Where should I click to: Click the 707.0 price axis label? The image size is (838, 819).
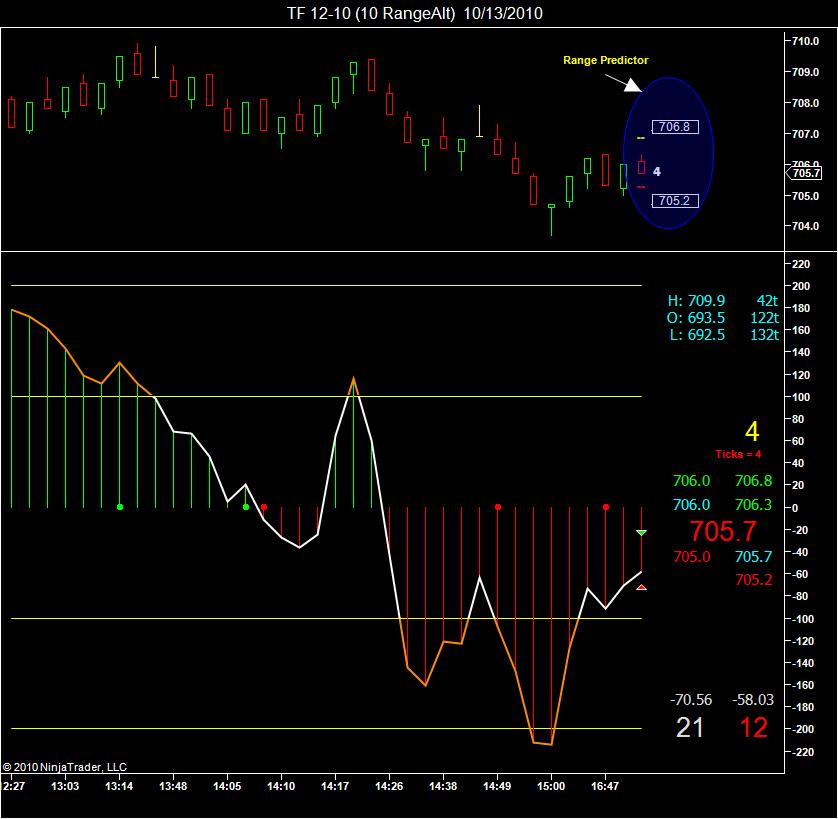[x=805, y=134]
